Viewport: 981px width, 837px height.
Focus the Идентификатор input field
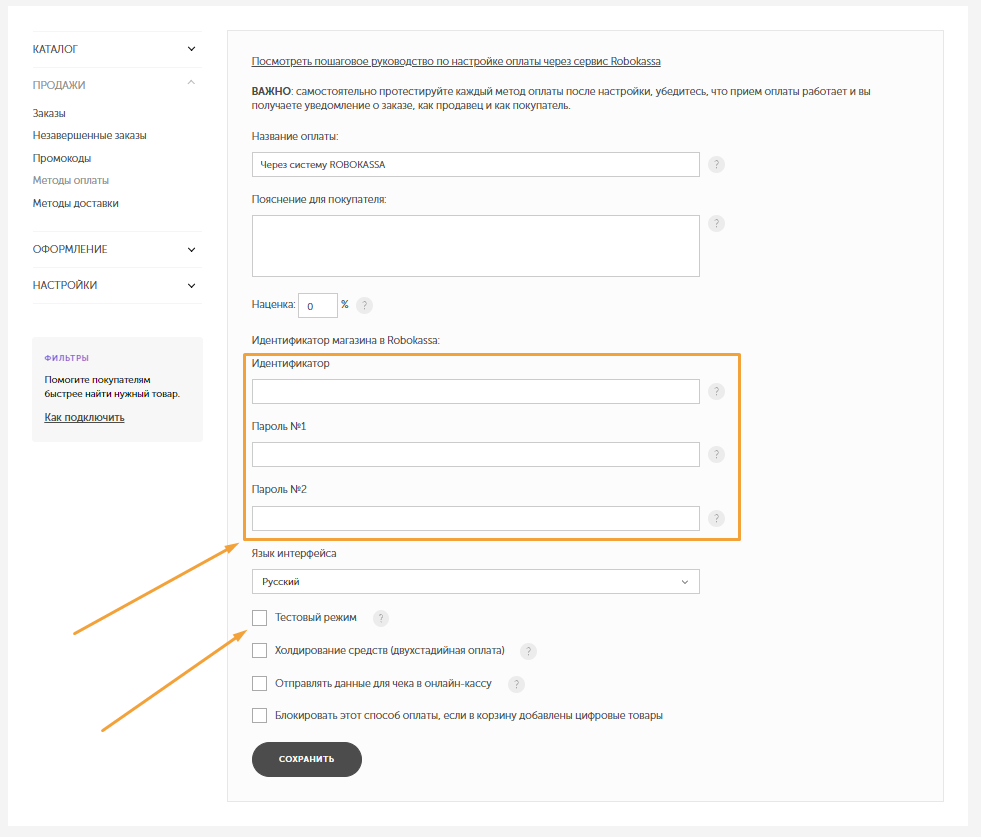pos(475,392)
